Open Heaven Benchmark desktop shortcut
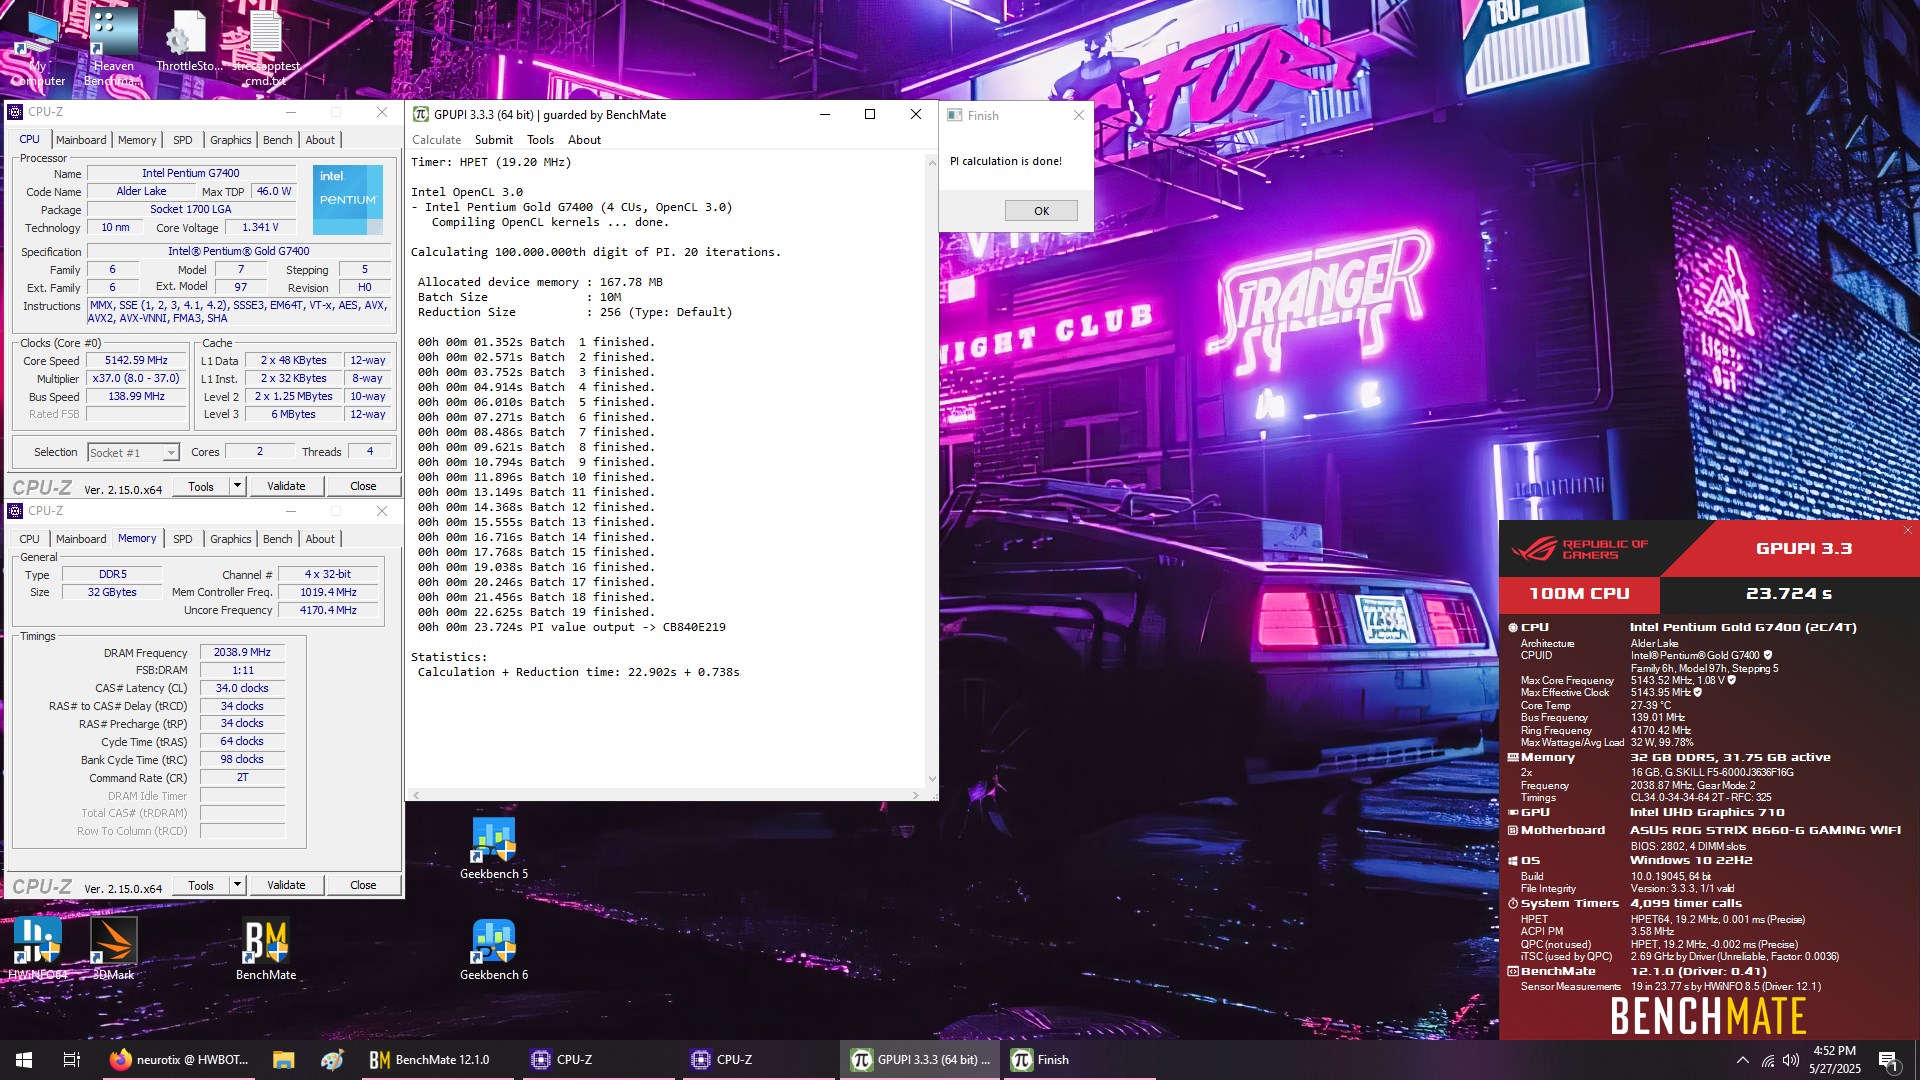Screen dimensions: 1920x1080 tap(113, 48)
